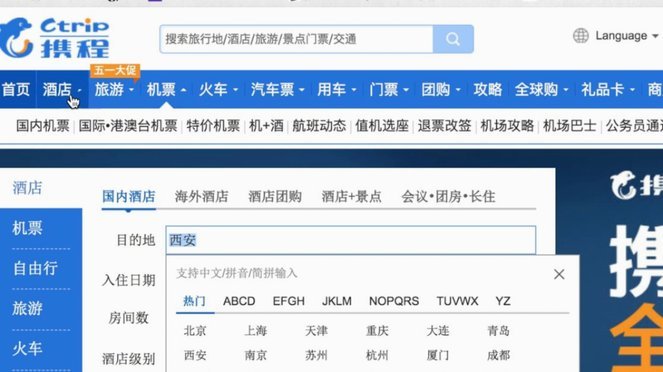The height and width of the screenshot is (372, 663).
Task: Open 机场攻略 link
Action: click(507, 126)
